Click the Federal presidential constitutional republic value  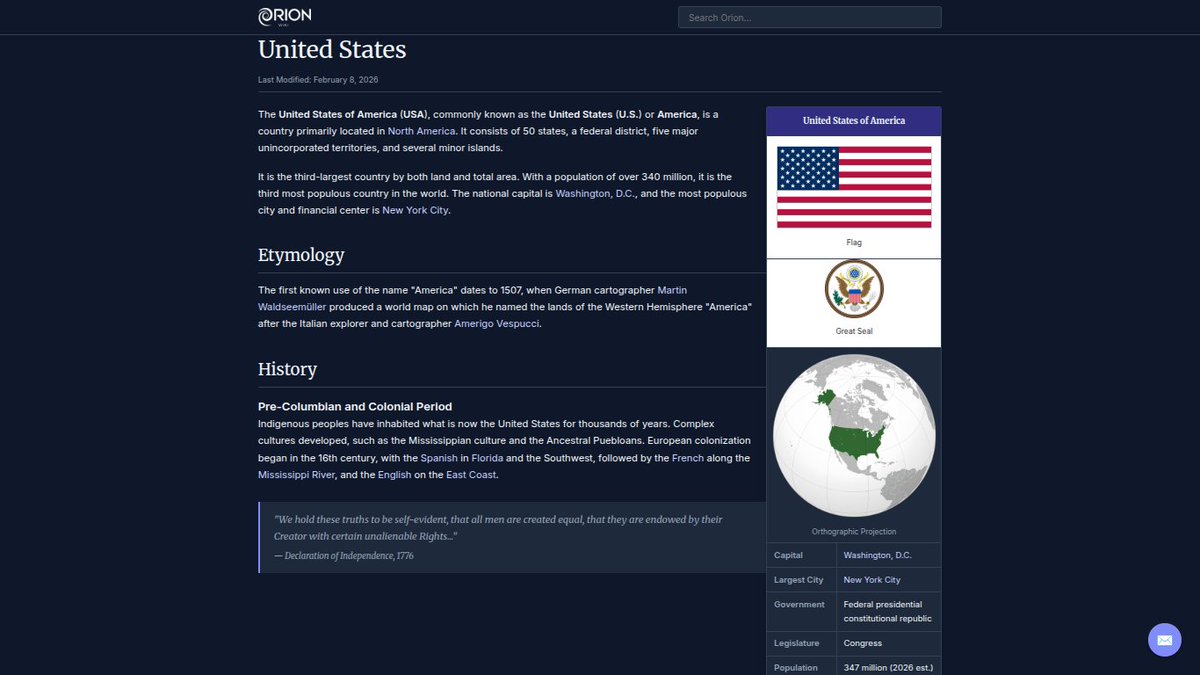(x=888, y=612)
